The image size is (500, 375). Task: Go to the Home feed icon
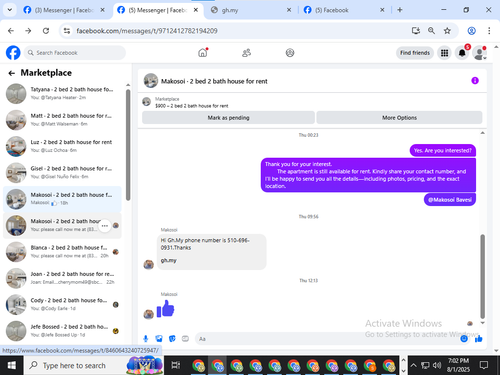[x=203, y=53]
